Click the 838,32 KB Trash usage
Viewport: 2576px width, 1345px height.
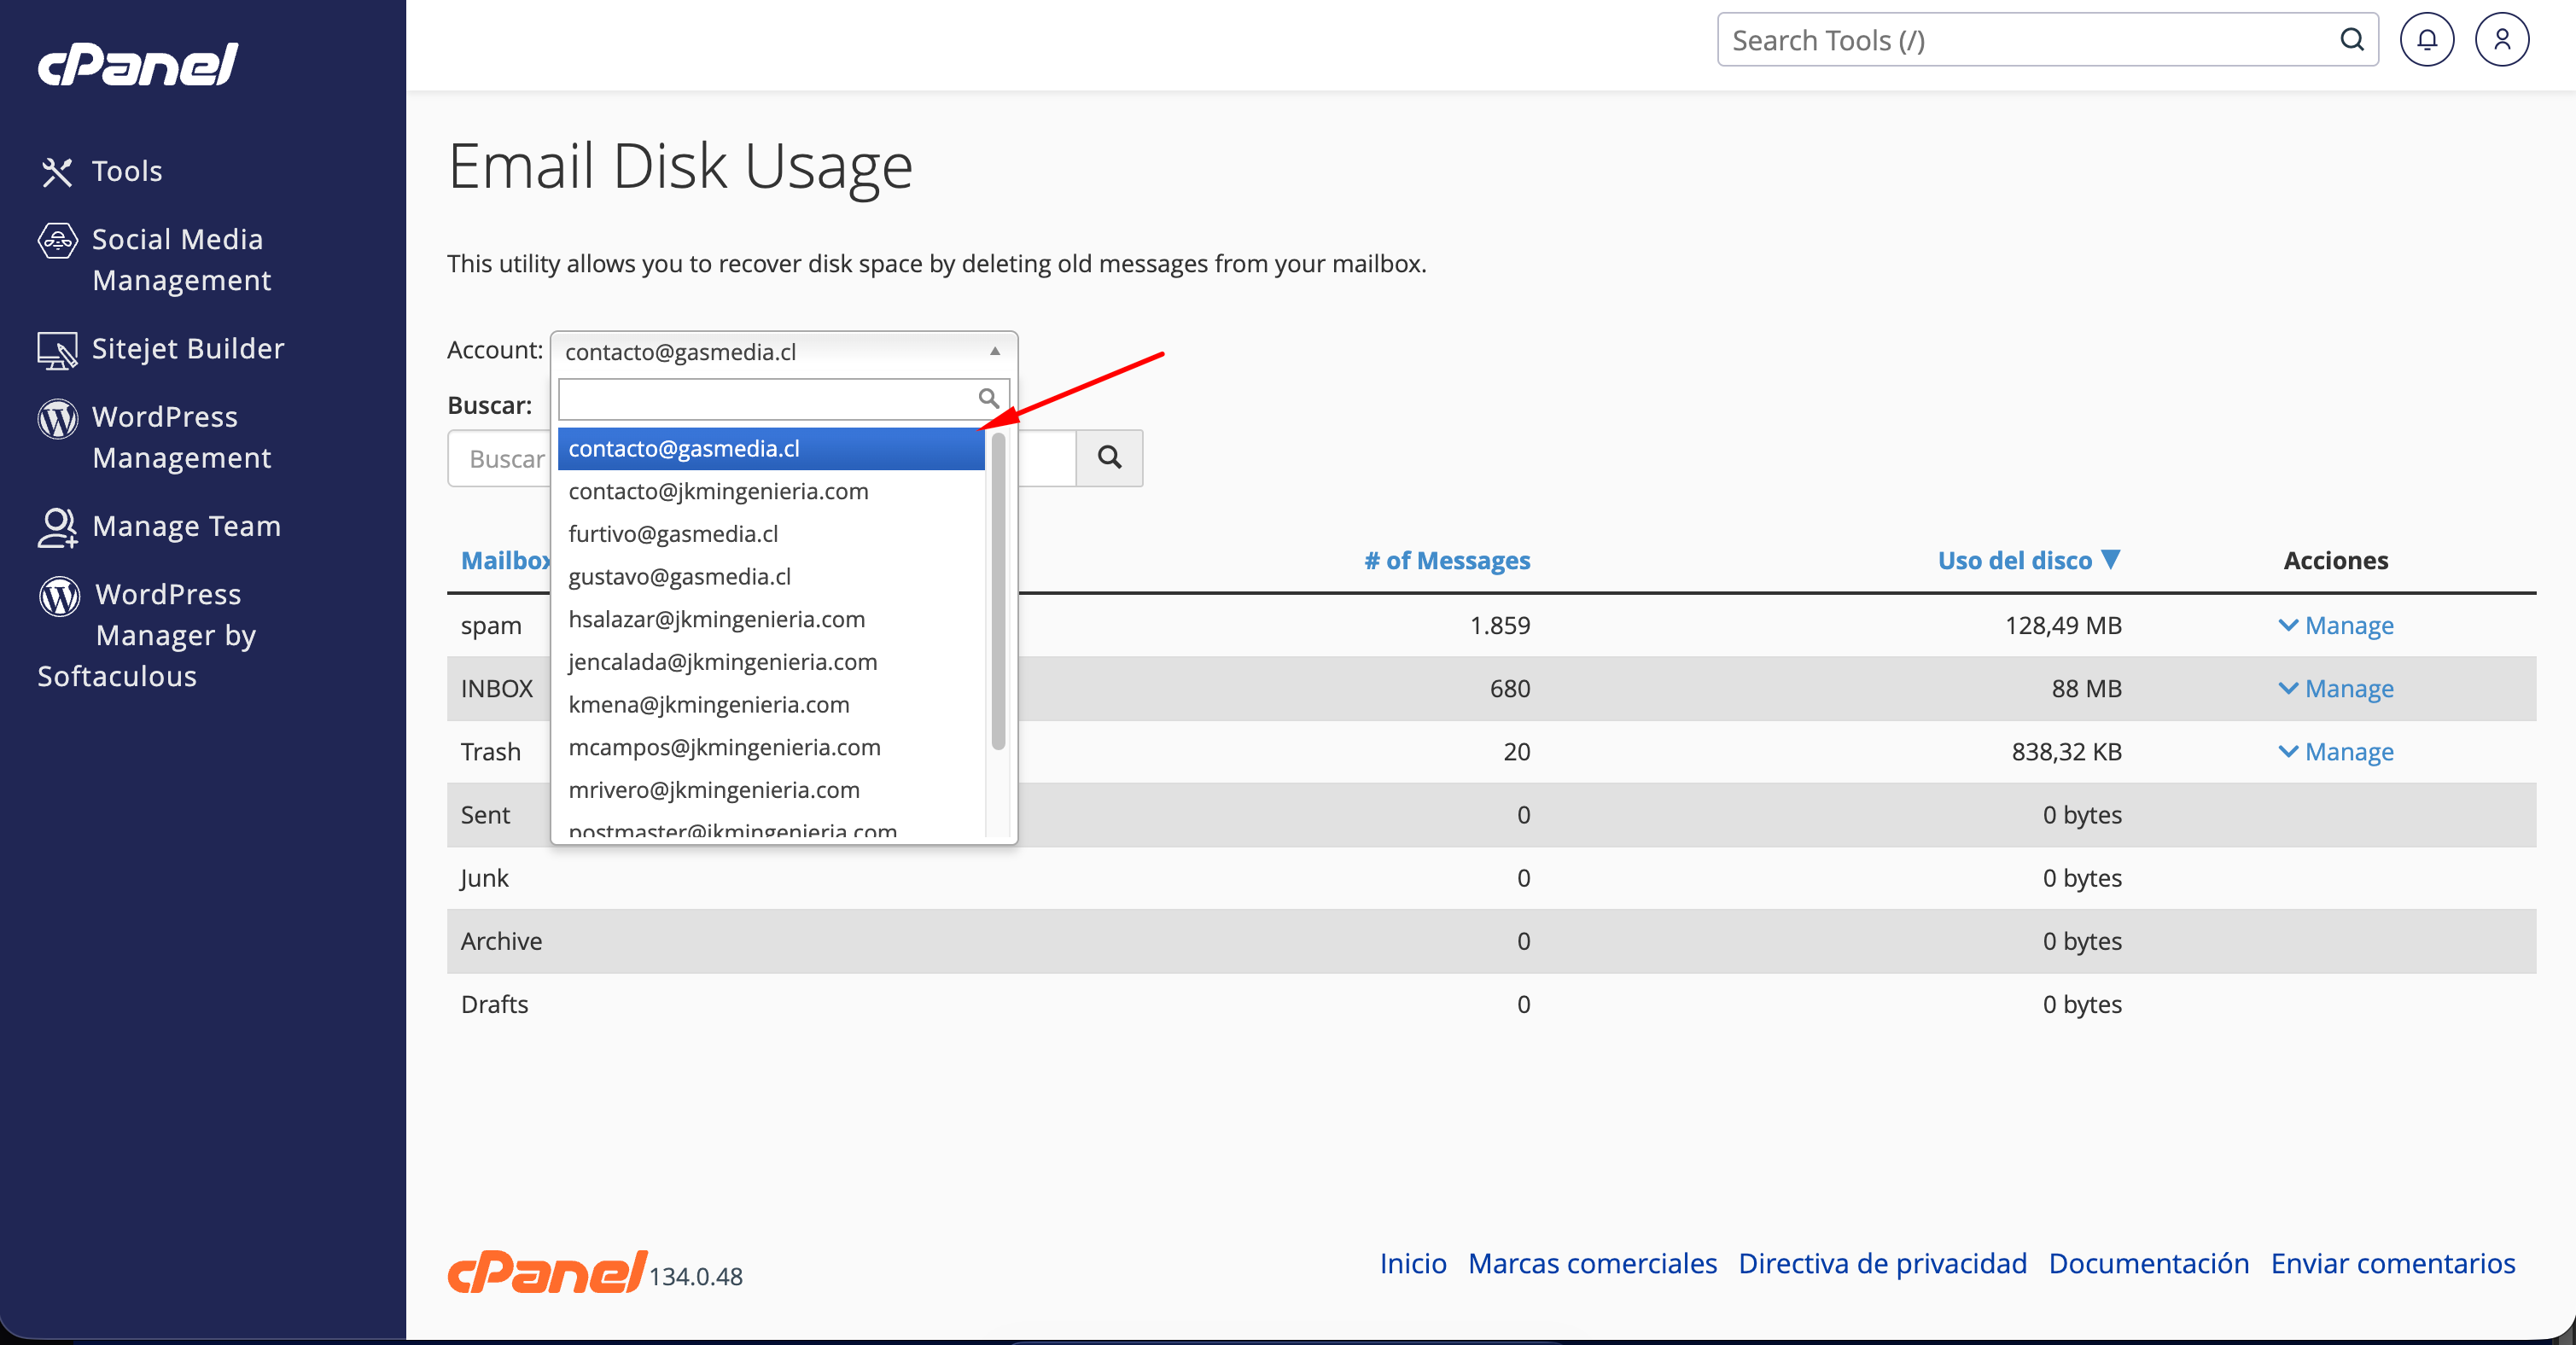pos(2066,752)
